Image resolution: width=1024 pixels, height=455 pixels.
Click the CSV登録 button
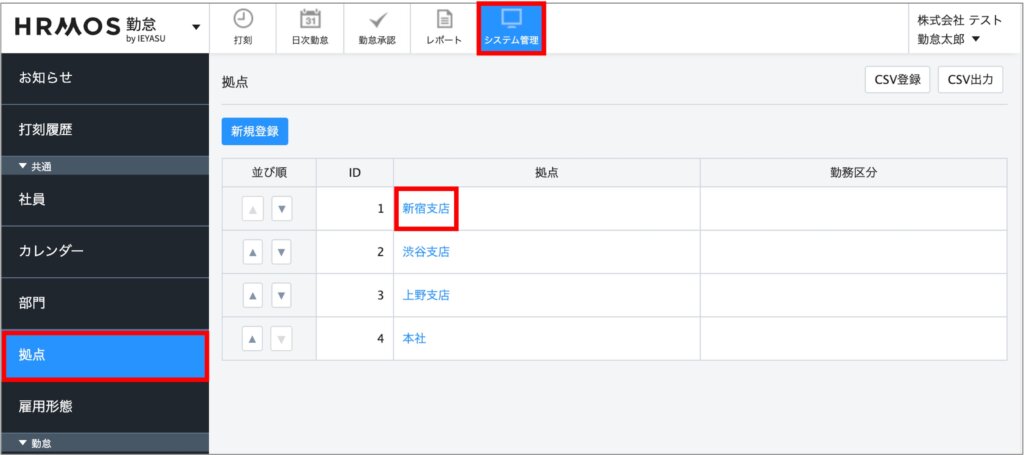pos(897,80)
